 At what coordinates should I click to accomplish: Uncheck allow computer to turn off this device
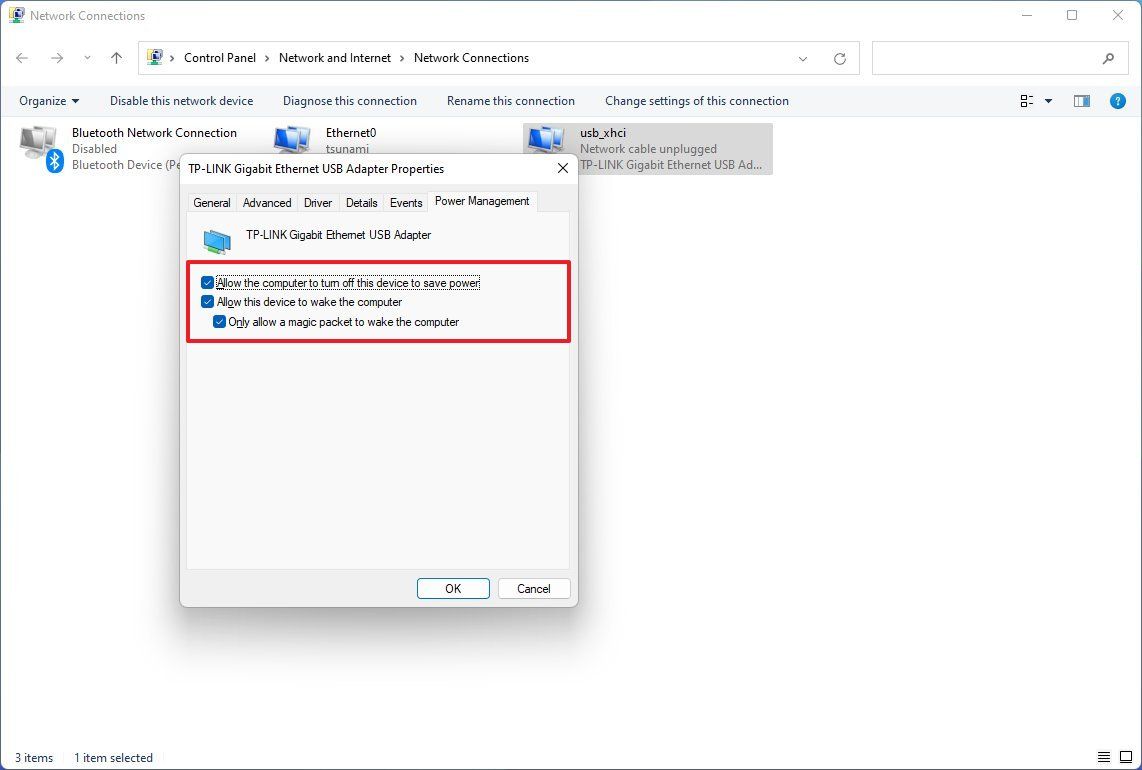208,282
